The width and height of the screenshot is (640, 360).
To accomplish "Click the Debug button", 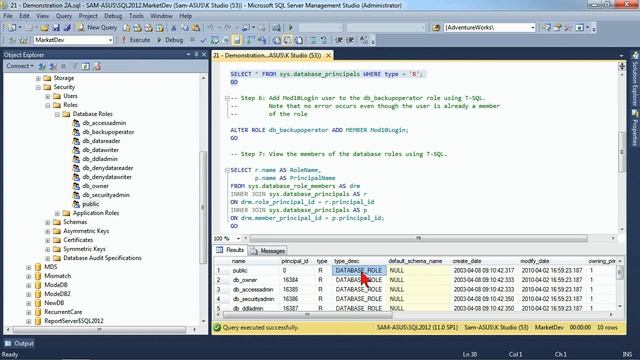I will click(x=170, y=40).
